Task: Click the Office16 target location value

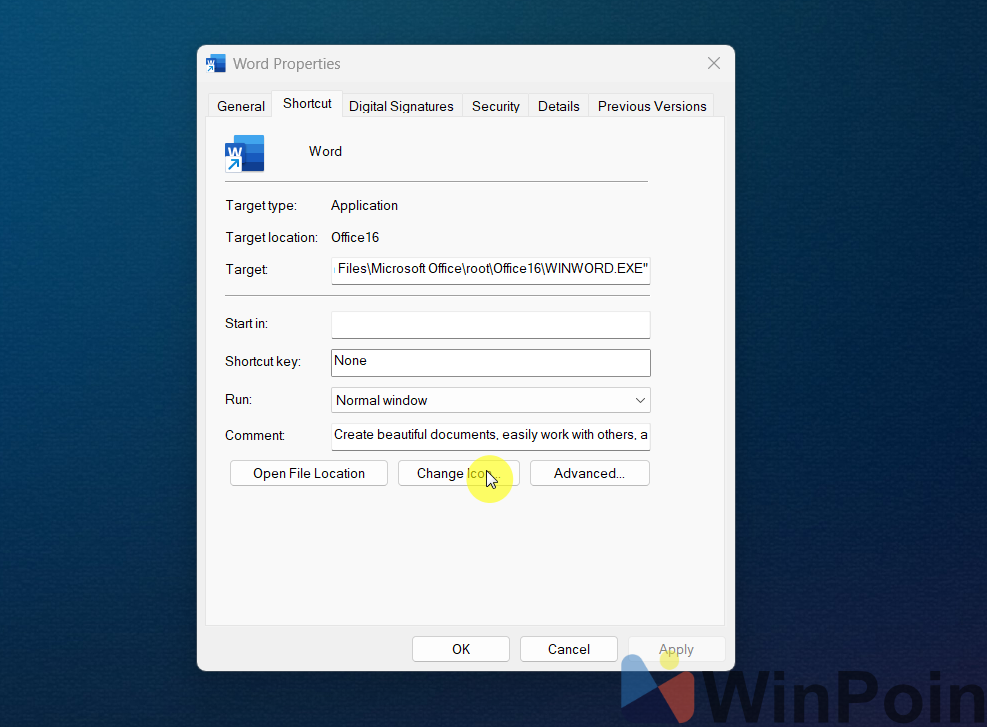Action: tap(355, 237)
